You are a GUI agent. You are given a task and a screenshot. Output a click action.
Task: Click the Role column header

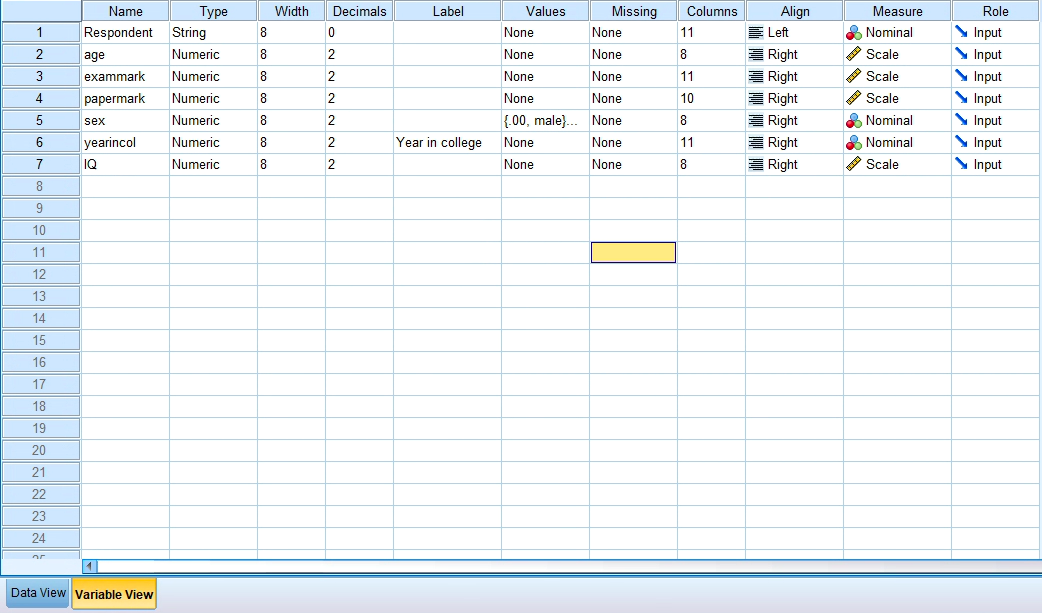click(x=996, y=11)
